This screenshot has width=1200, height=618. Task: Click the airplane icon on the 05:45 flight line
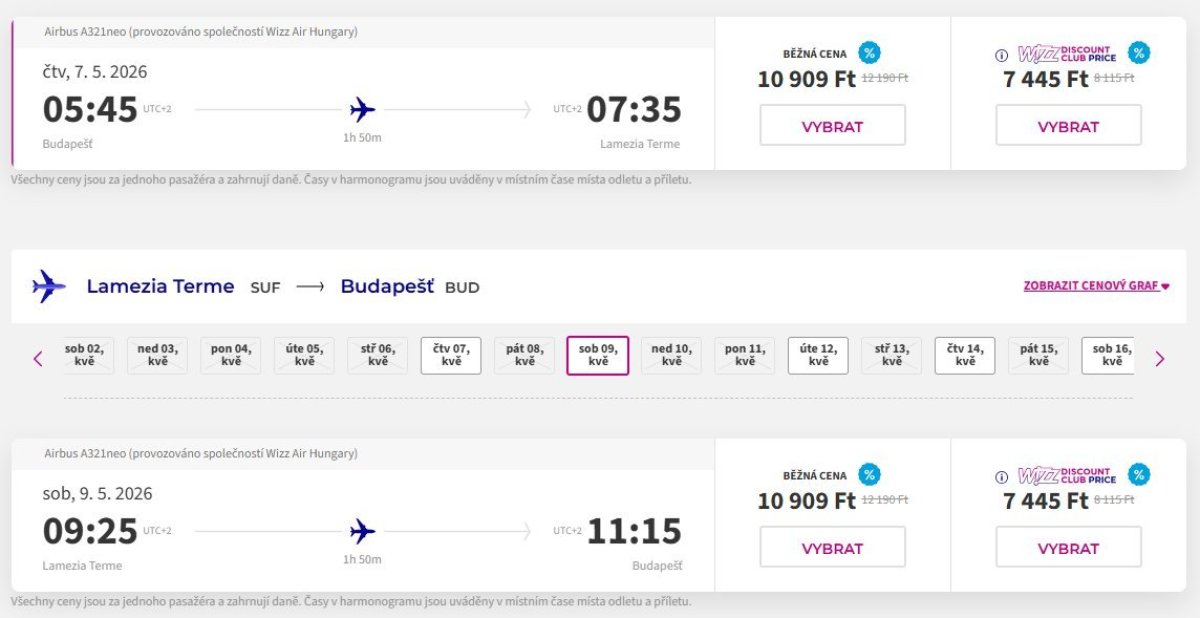click(x=362, y=109)
